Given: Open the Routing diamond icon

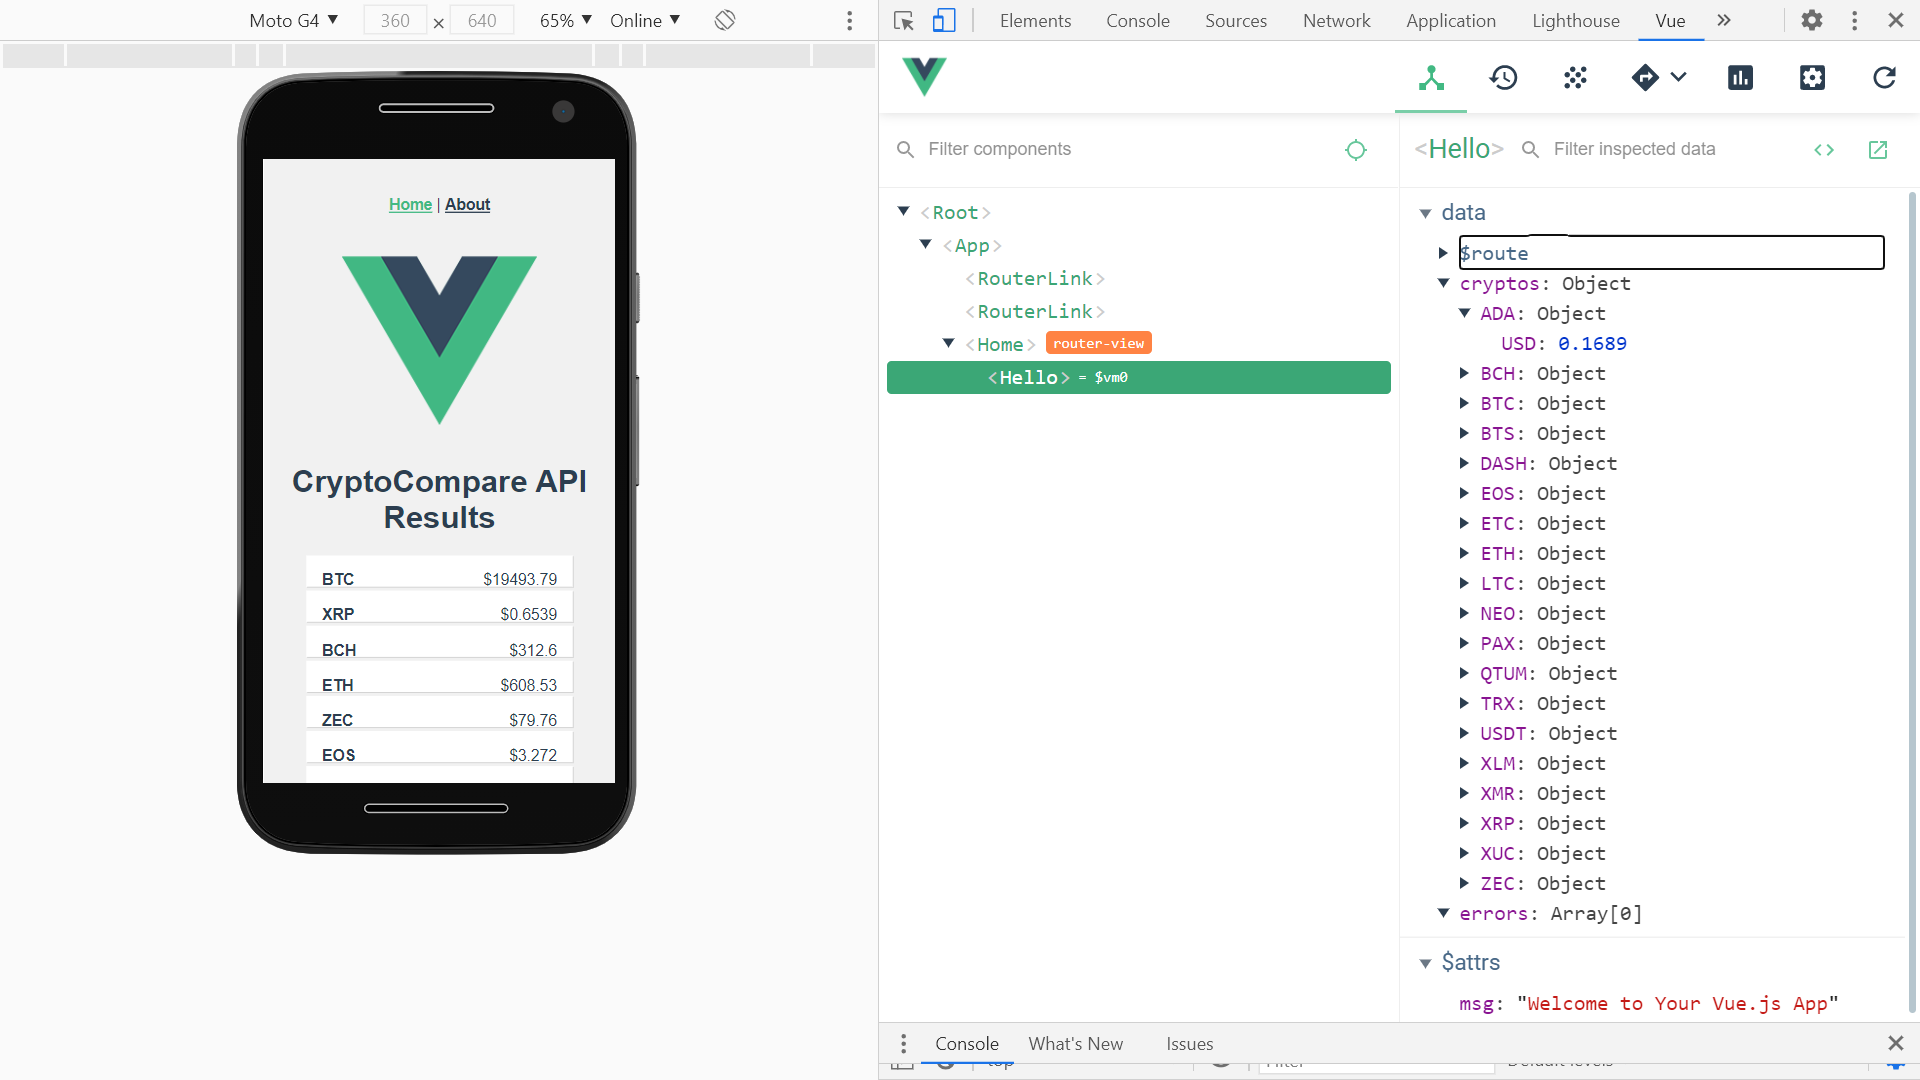Looking at the screenshot, I should 1646,78.
